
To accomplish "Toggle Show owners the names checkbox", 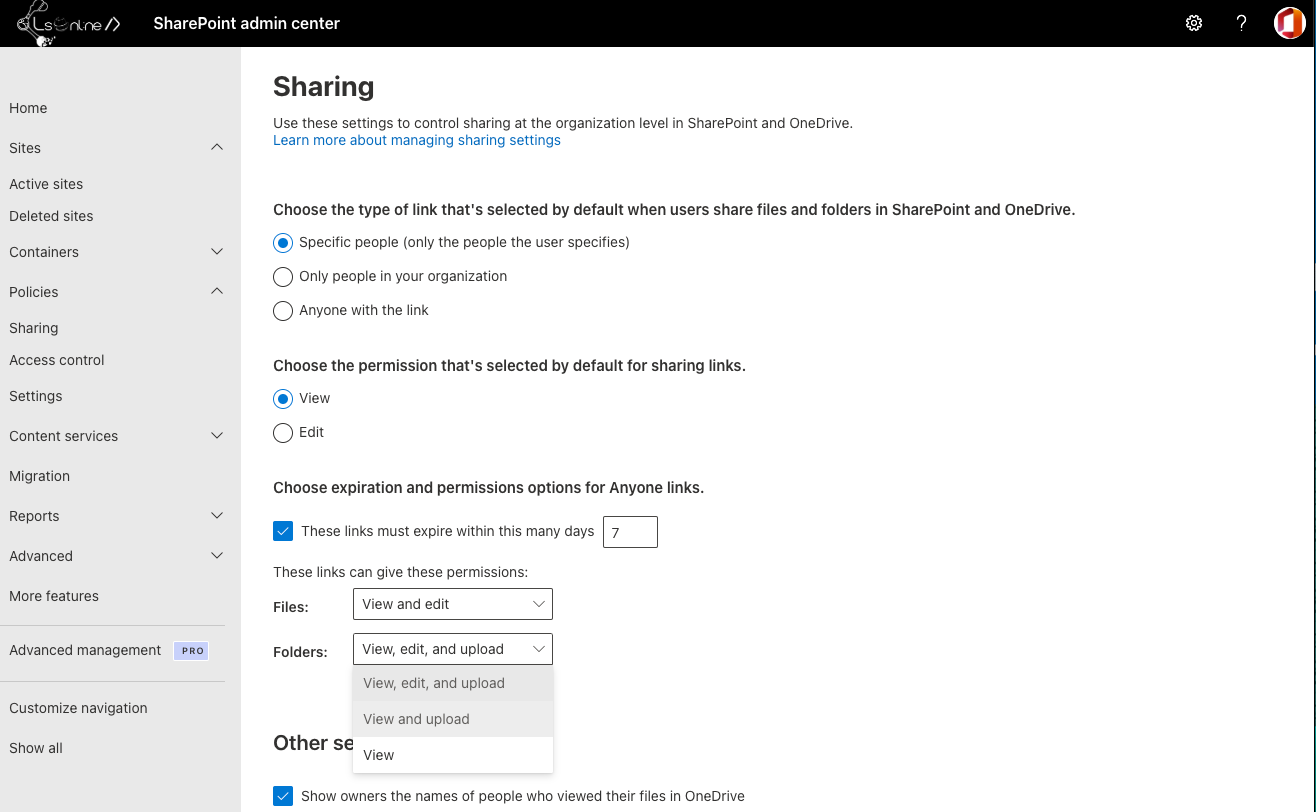I will [283, 796].
